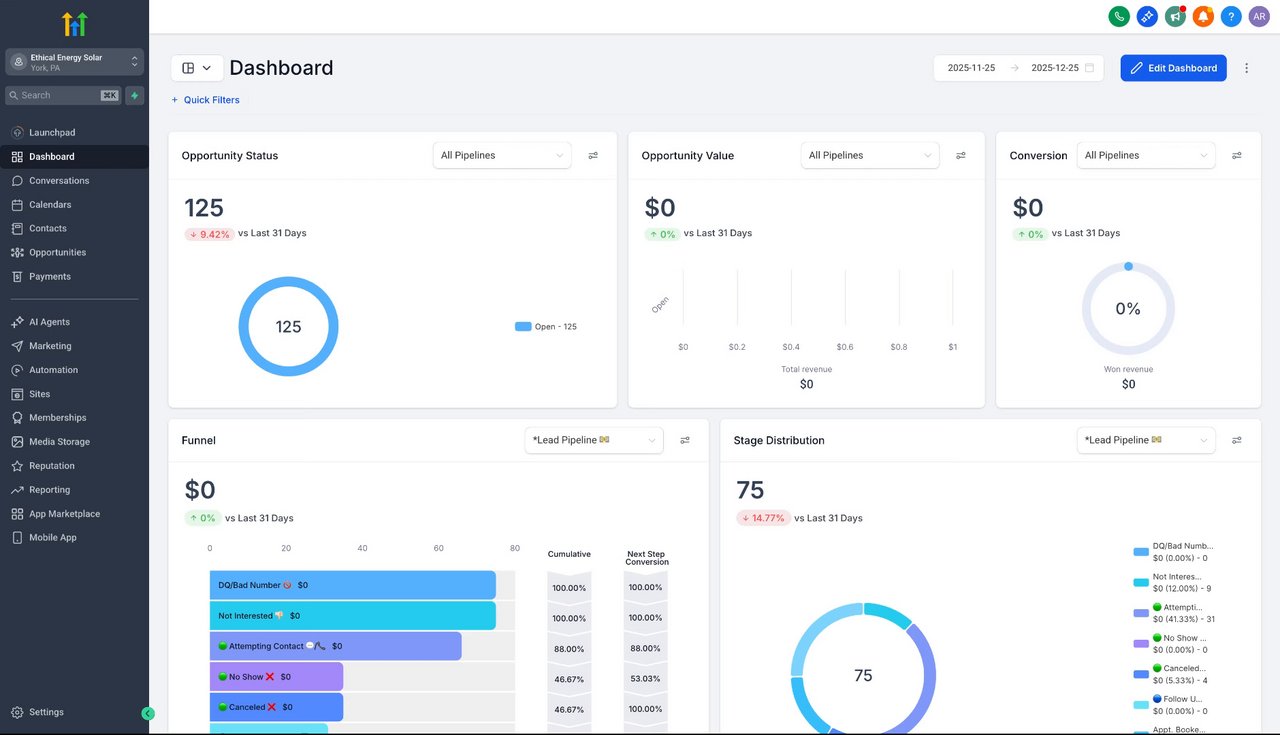The width and height of the screenshot is (1280, 735).
Task: Click the blue help question mark icon
Action: click(x=1231, y=16)
